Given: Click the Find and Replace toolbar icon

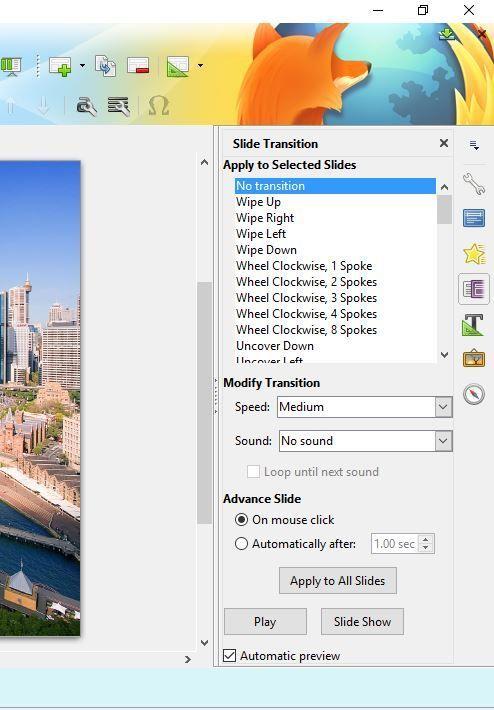Looking at the screenshot, I should click(x=86, y=106).
